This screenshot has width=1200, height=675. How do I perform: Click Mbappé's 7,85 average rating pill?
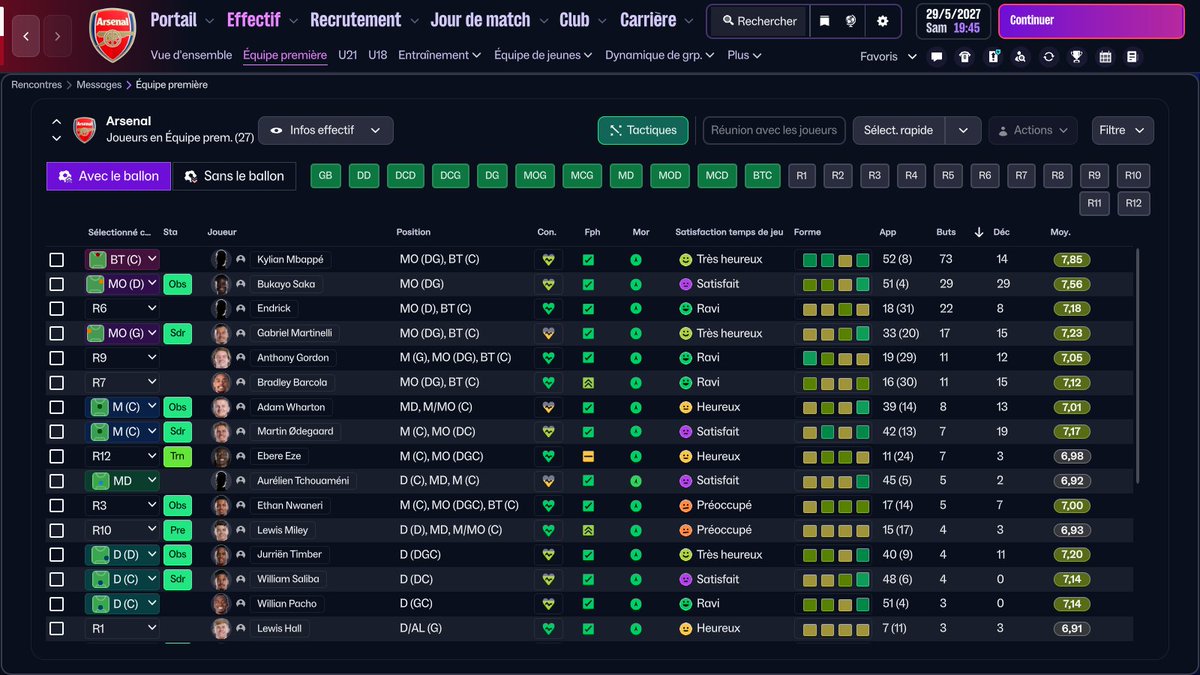click(1071, 259)
